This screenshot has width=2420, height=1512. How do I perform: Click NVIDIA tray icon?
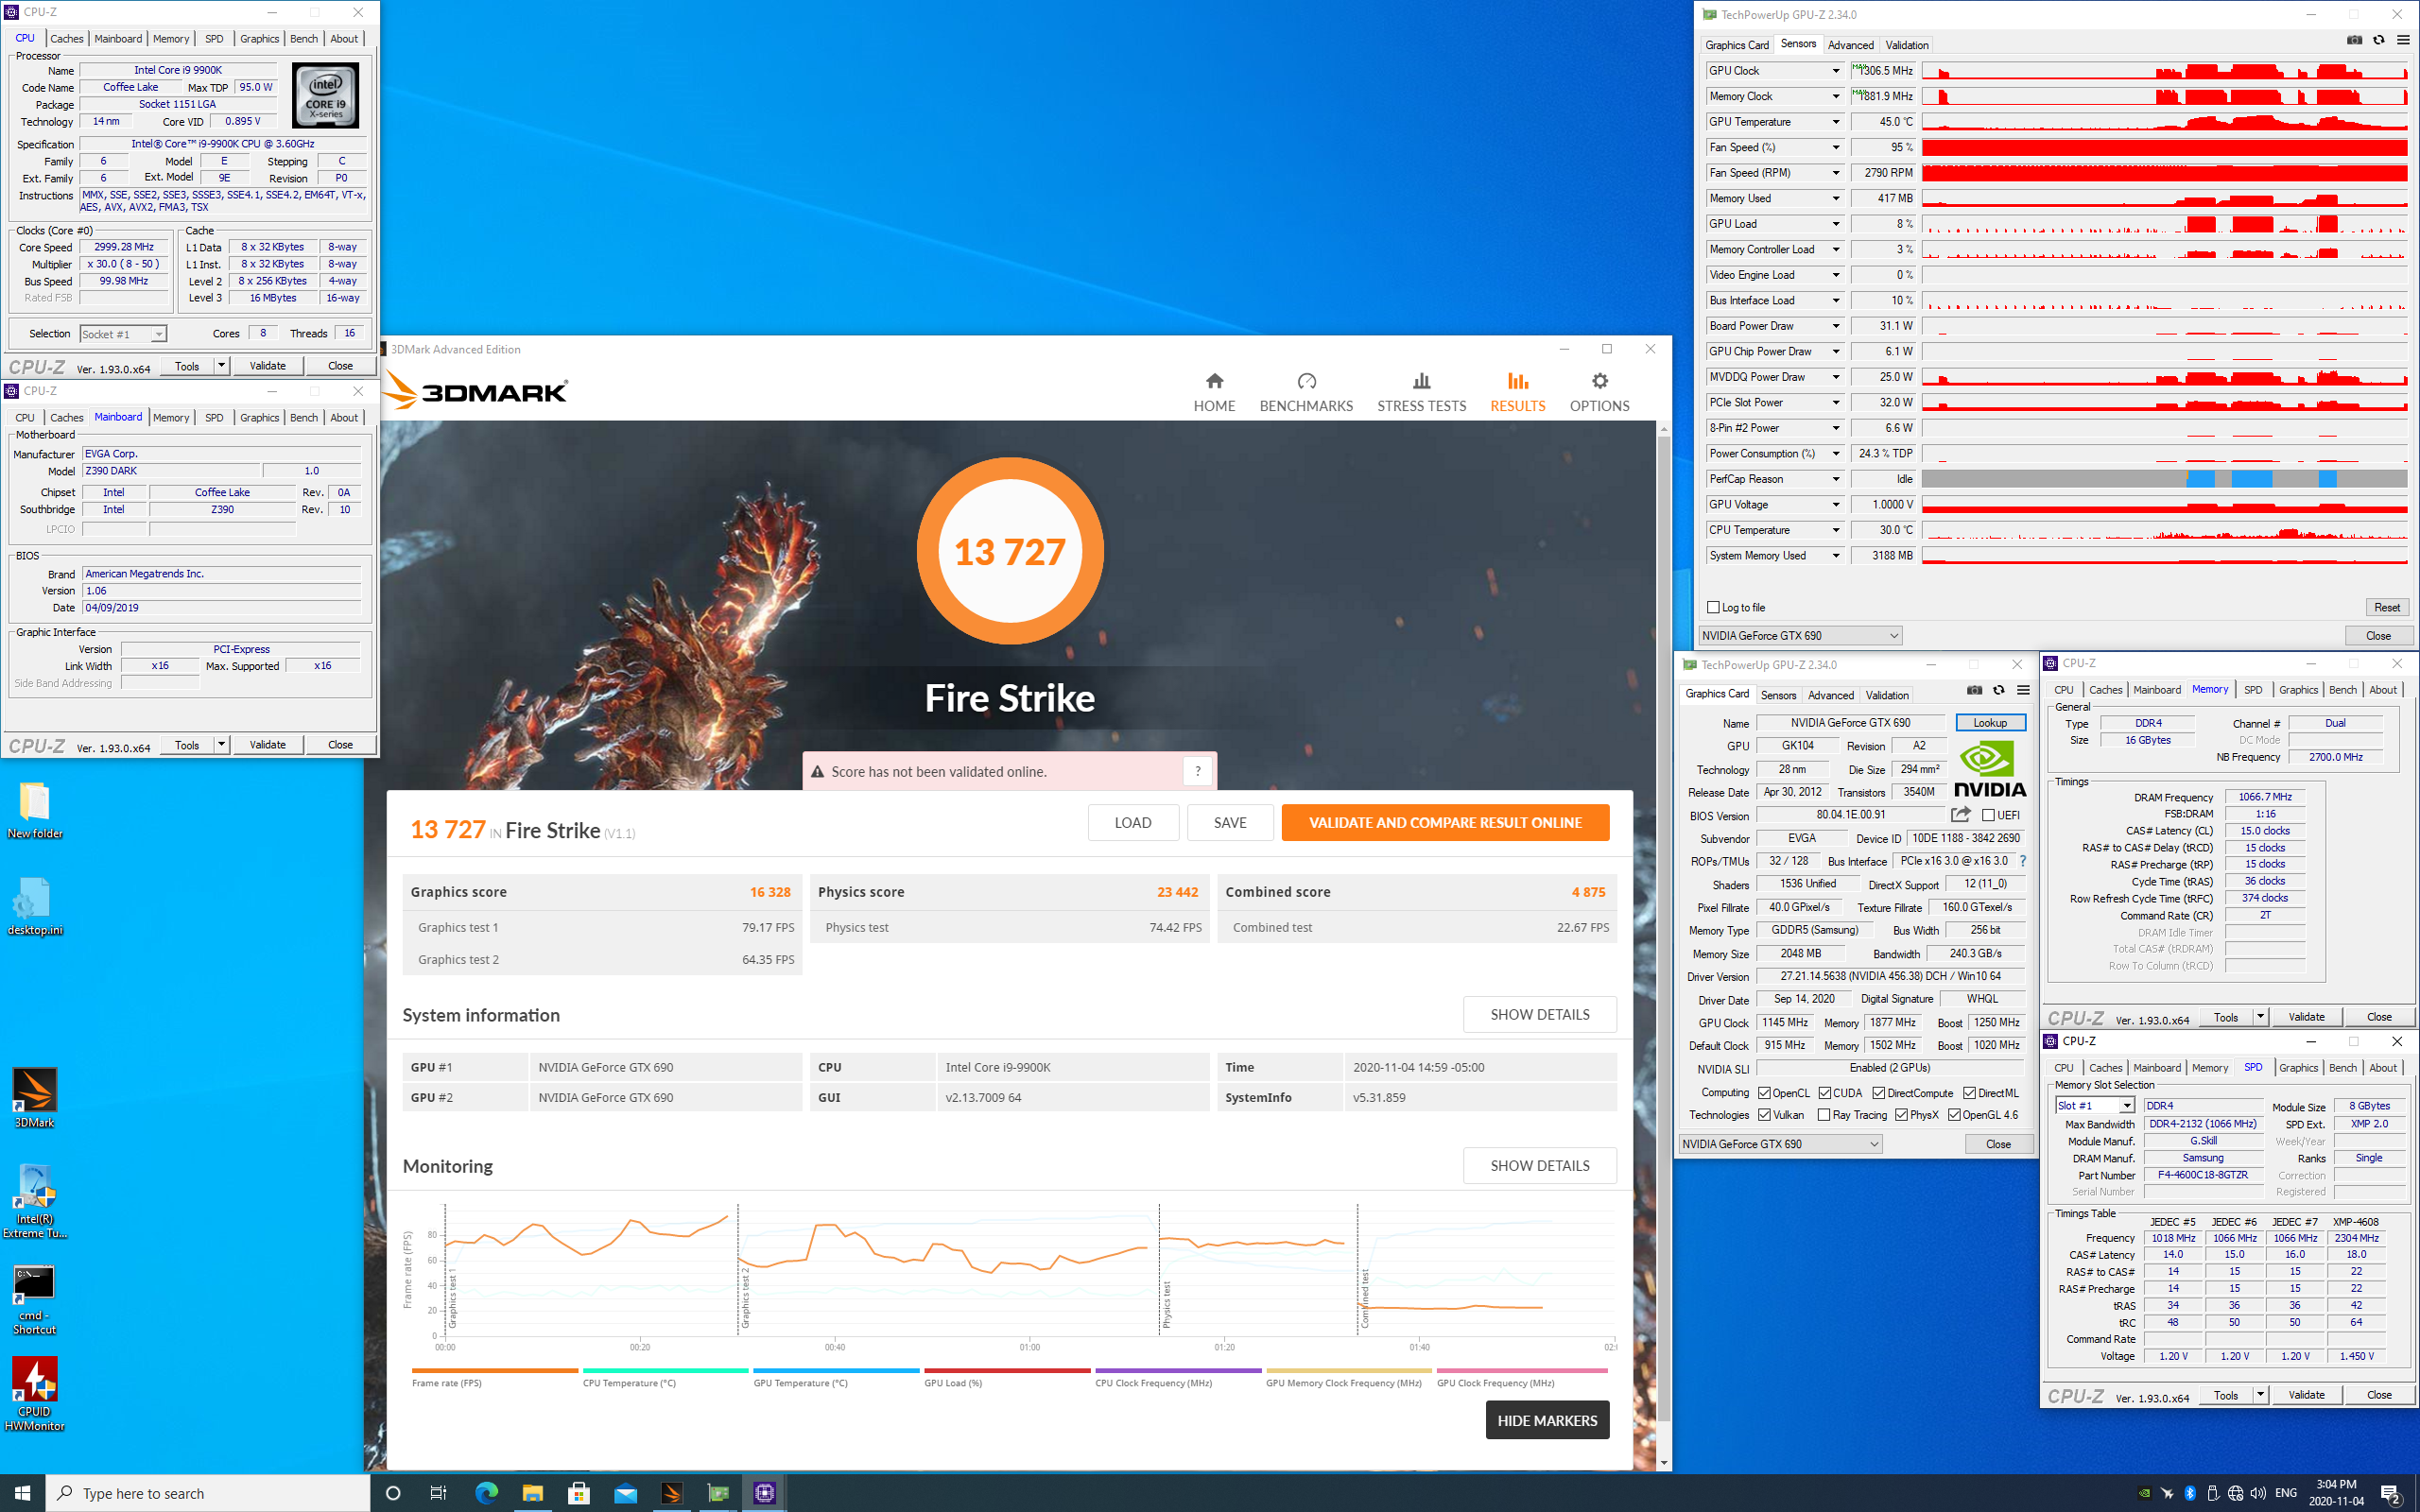(x=2144, y=1493)
